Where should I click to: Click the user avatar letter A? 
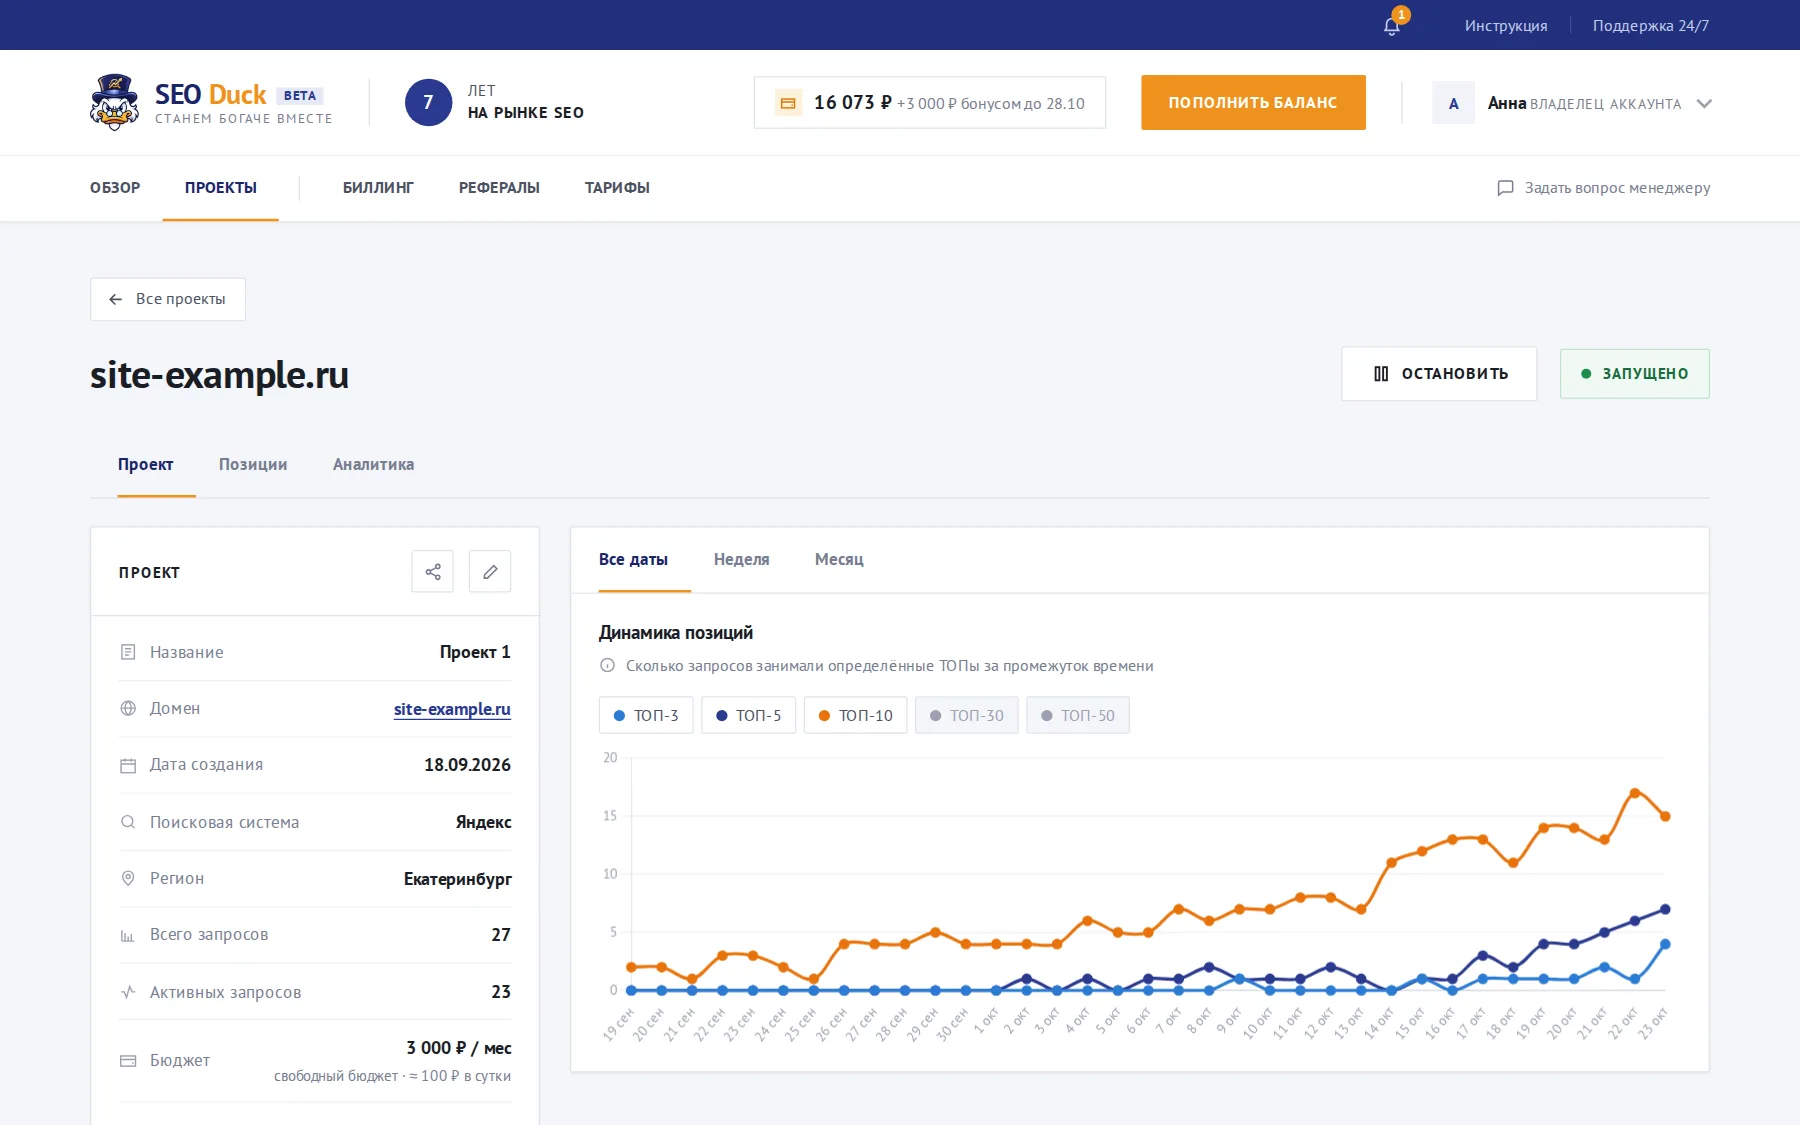1453,103
